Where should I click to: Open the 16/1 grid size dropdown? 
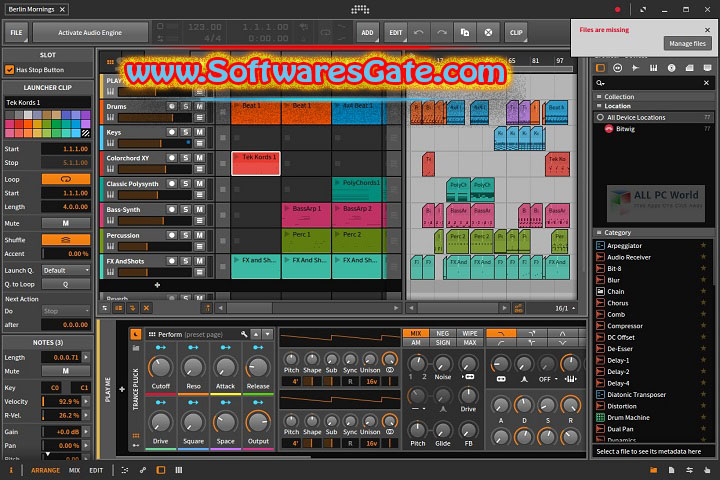564,308
